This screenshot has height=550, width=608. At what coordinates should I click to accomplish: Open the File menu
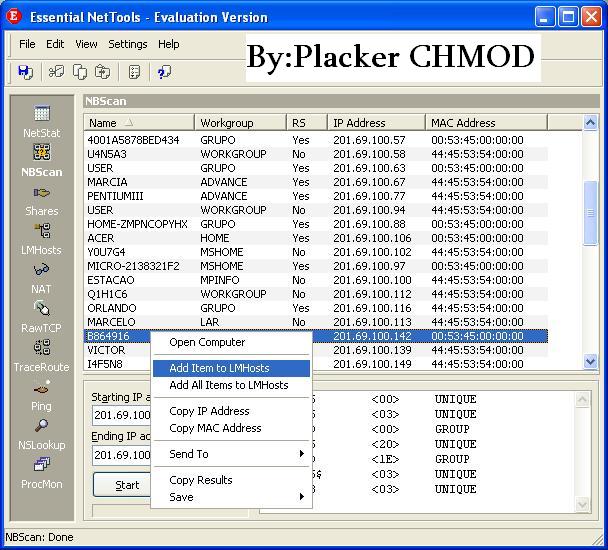coord(27,44)
